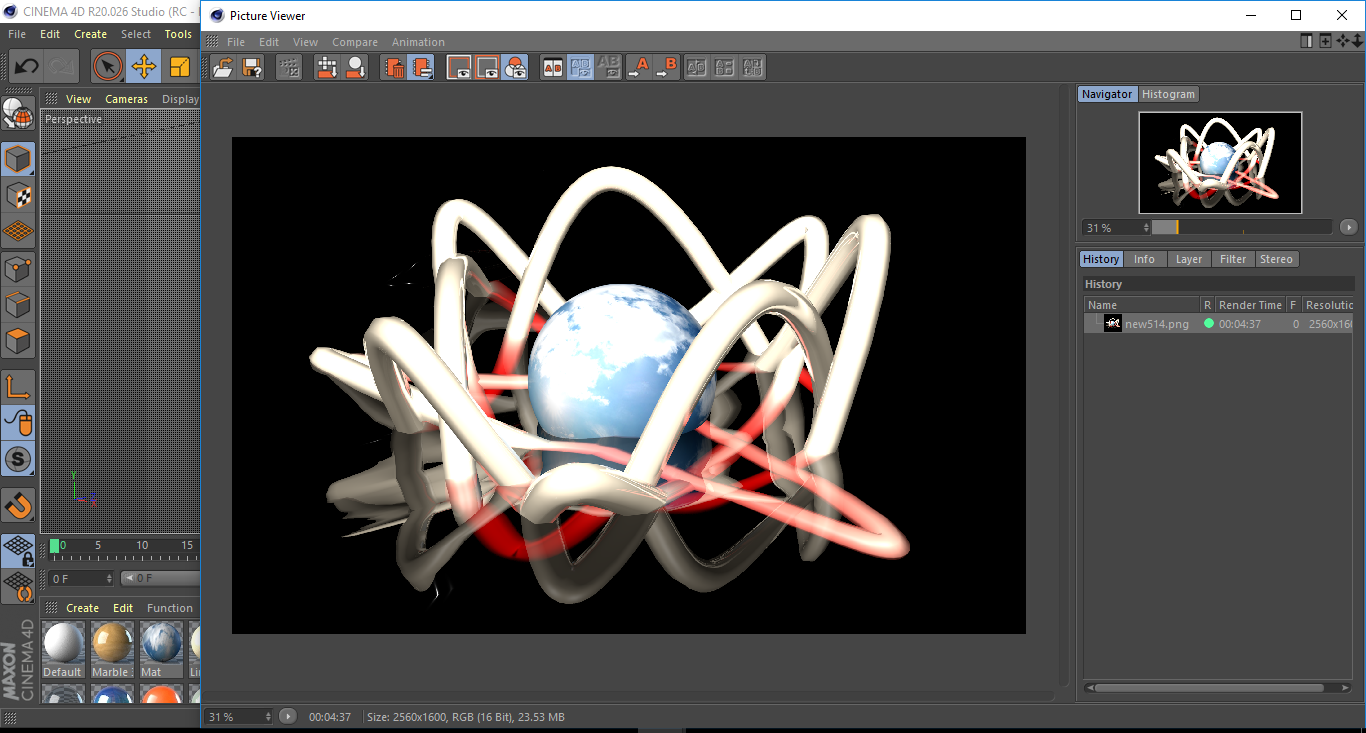The image size is (1366, 733).
Task: Click the Name column header
Action: [1142, 305]
